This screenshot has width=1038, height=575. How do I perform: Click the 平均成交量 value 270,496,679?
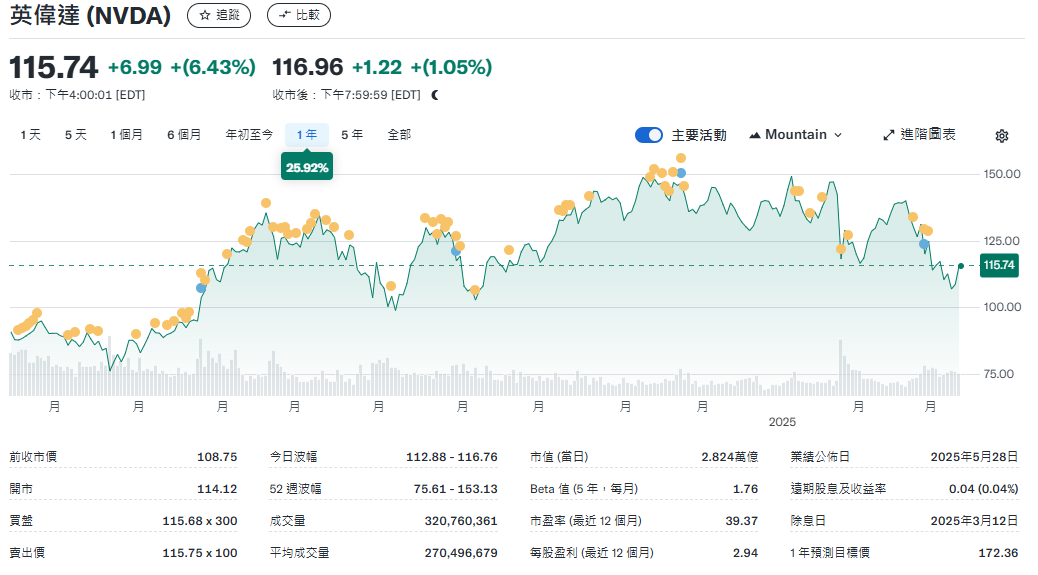(x=461, y=553)
